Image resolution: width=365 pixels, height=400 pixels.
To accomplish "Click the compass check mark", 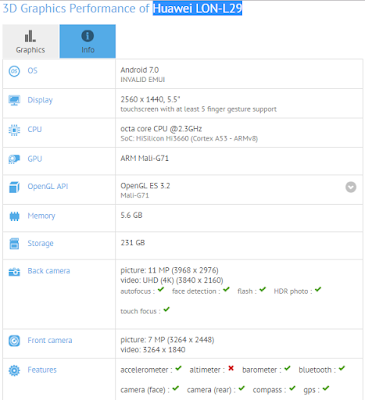I will click(292, 388).
